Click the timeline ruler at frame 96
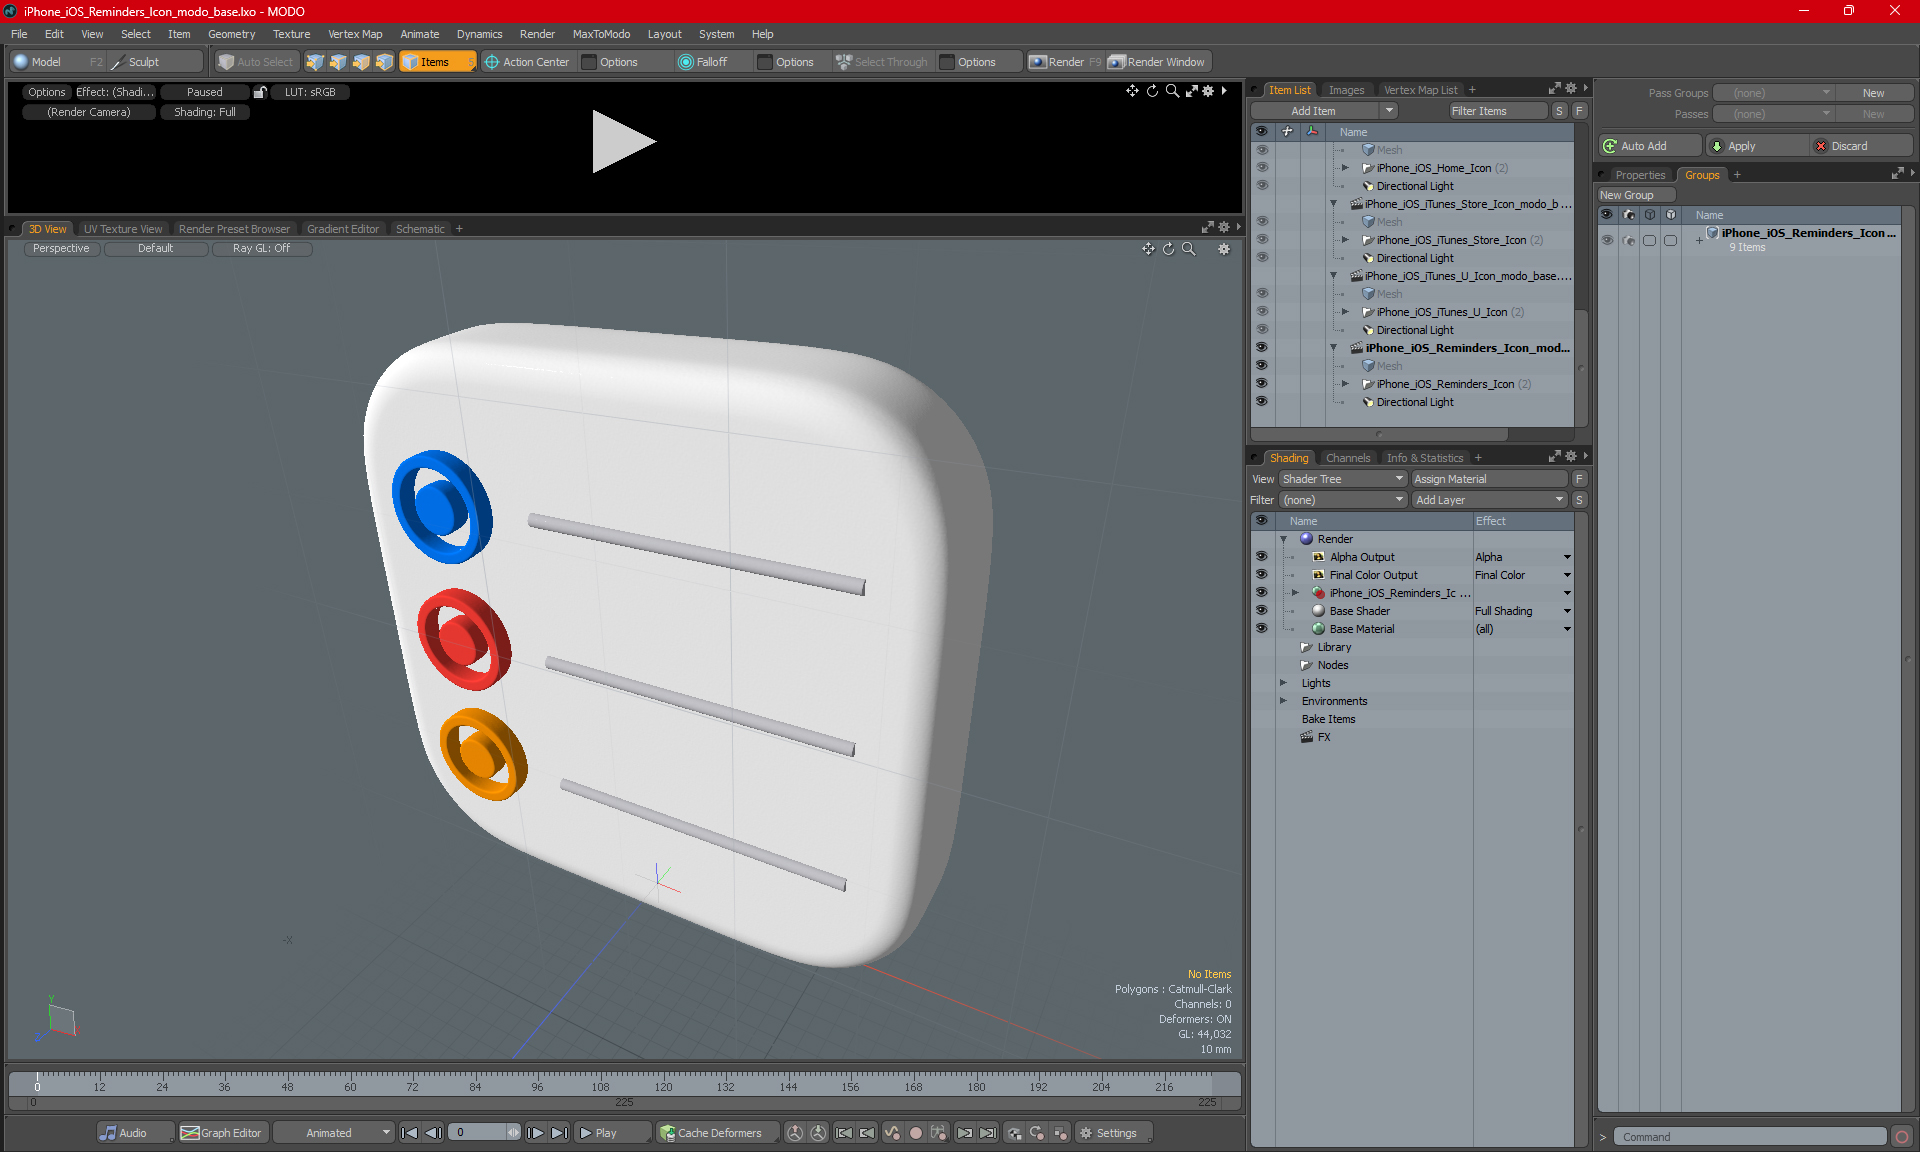The width and height of the screenshot is (1920, 1152). 537,1085
